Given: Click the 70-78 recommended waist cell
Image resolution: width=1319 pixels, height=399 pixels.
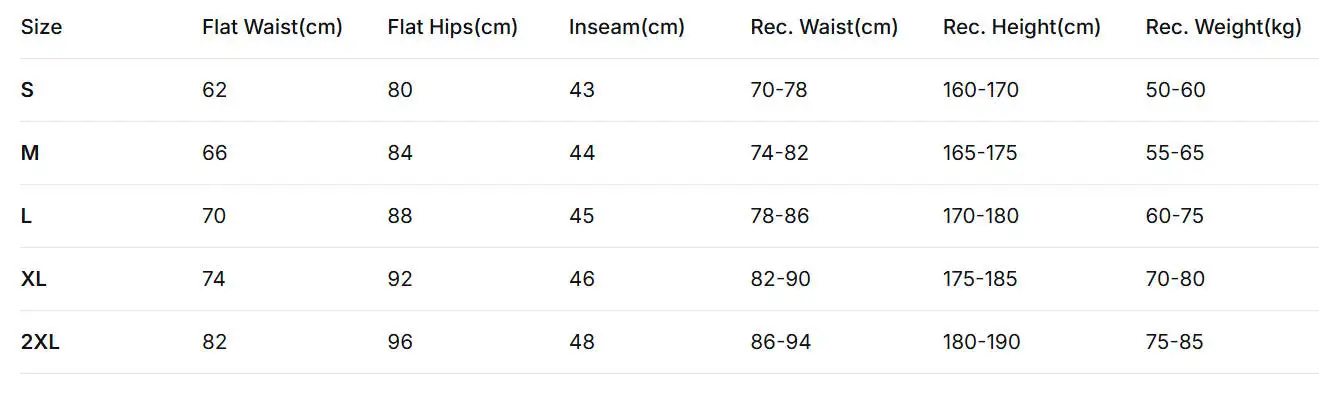Looking at the screenshot, I should click(779, 90).
